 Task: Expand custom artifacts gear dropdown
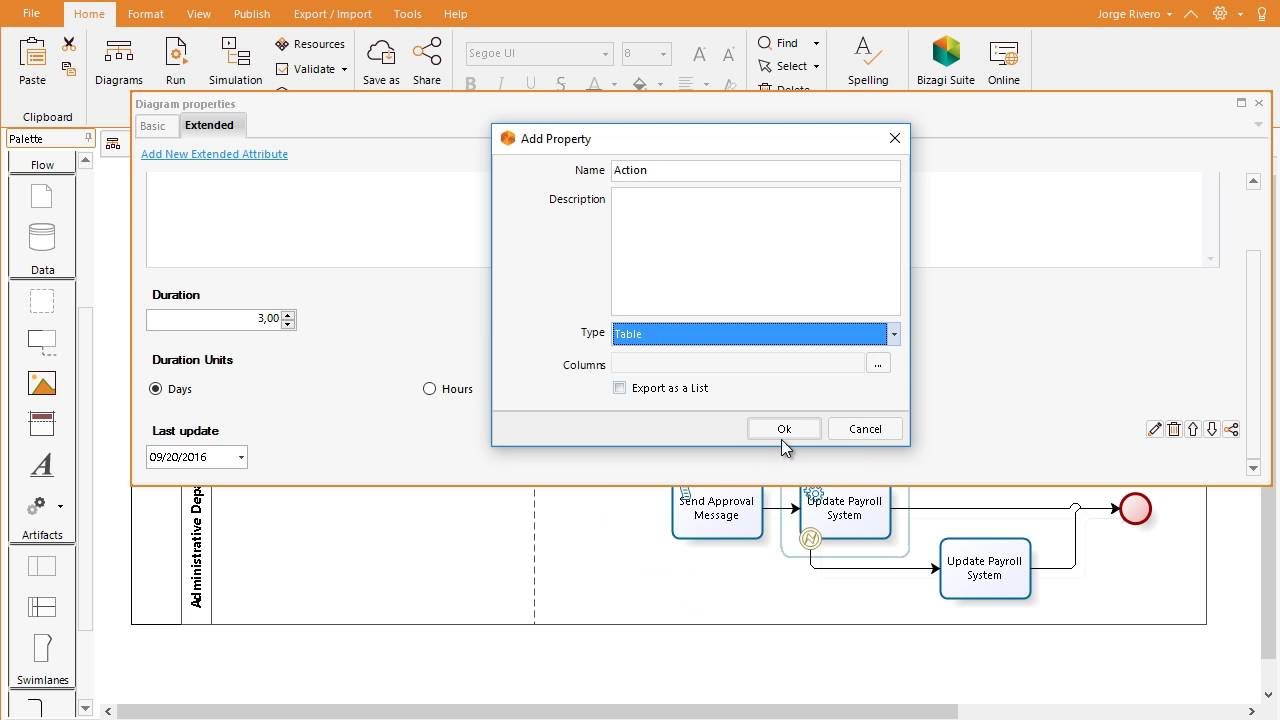tap(60, 506)
